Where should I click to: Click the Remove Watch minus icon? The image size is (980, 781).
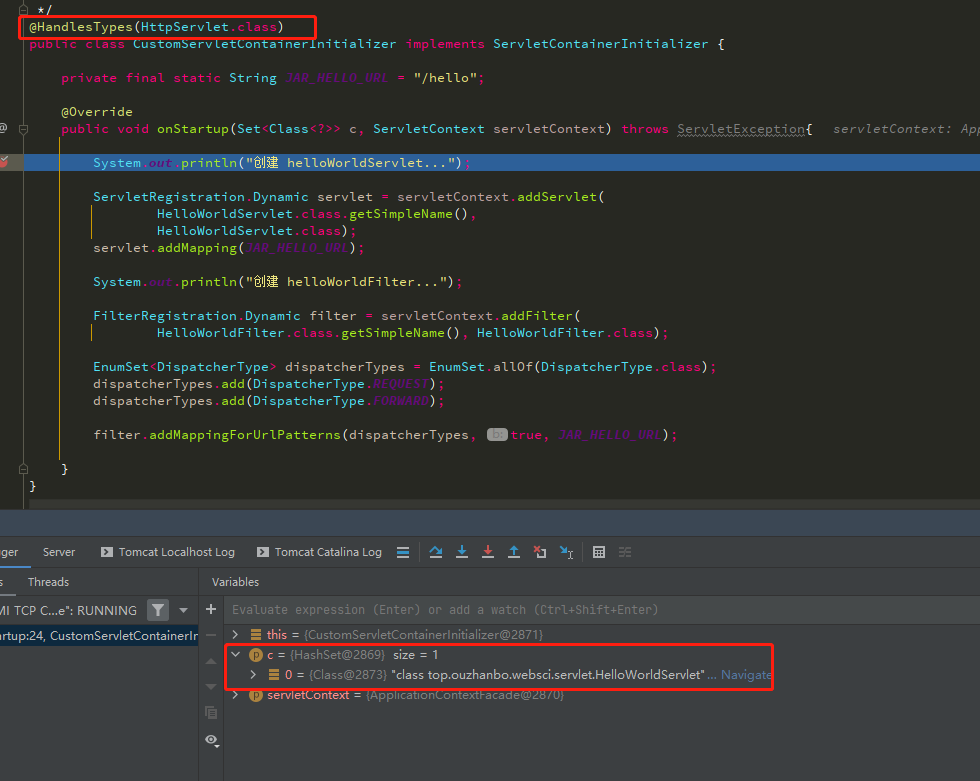(x=211, y=635)
